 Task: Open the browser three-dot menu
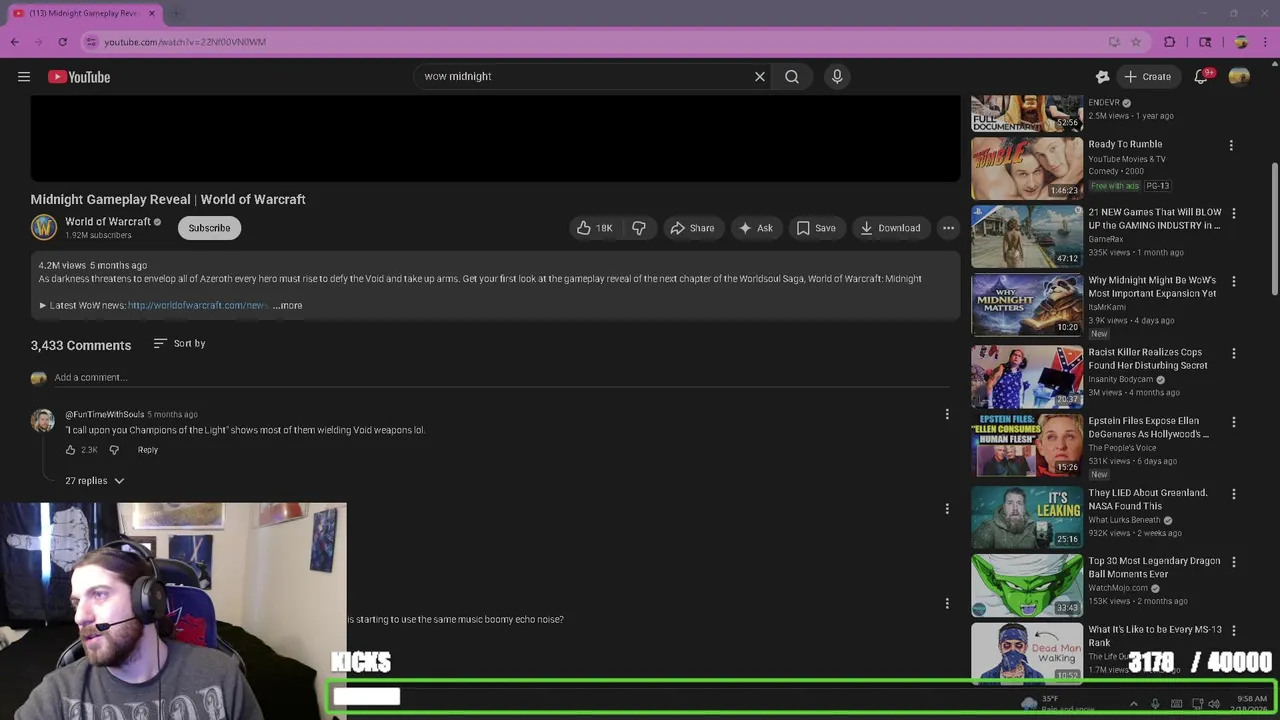[1266, 42]
